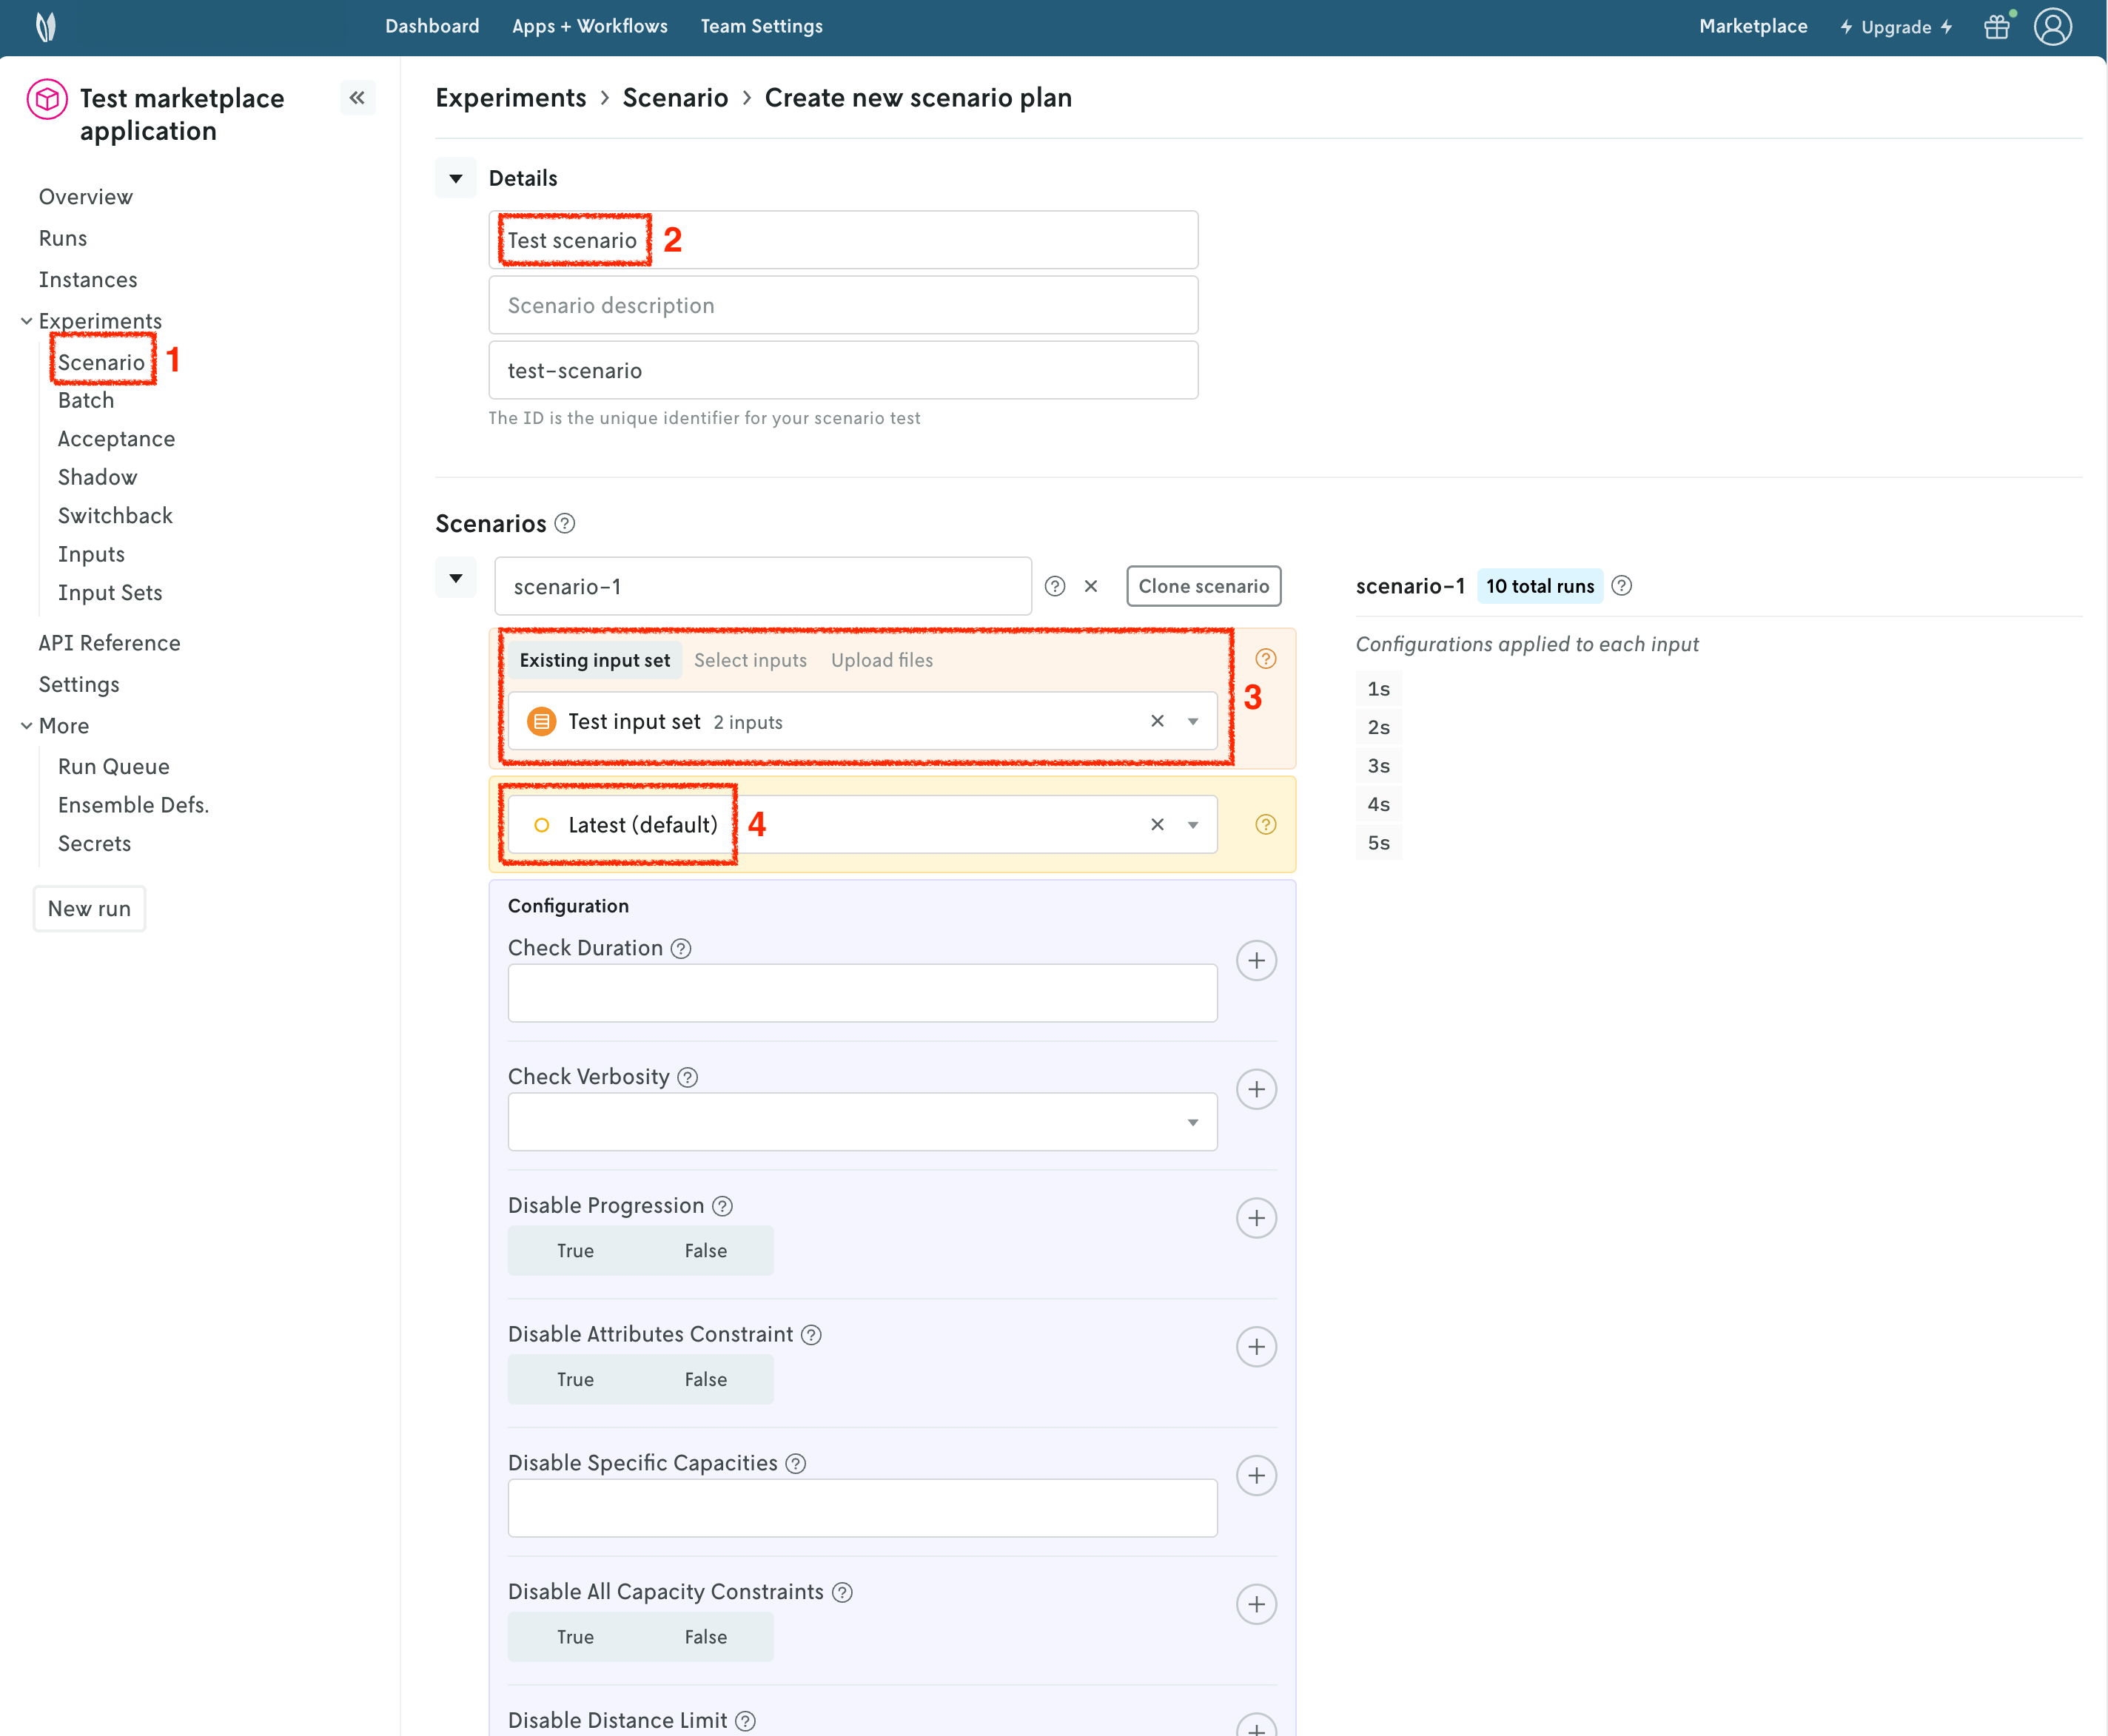Click help icon beside 10 total runs
The height and width of the screenshot is (1736, 2108).
coord(1622,586)
